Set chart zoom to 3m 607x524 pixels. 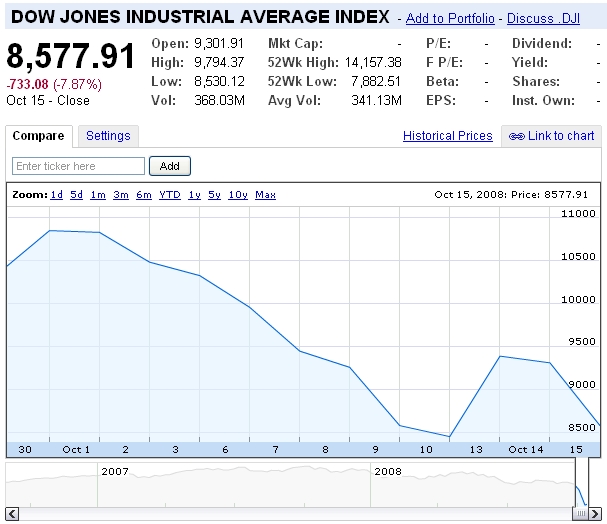coord(121,195)
